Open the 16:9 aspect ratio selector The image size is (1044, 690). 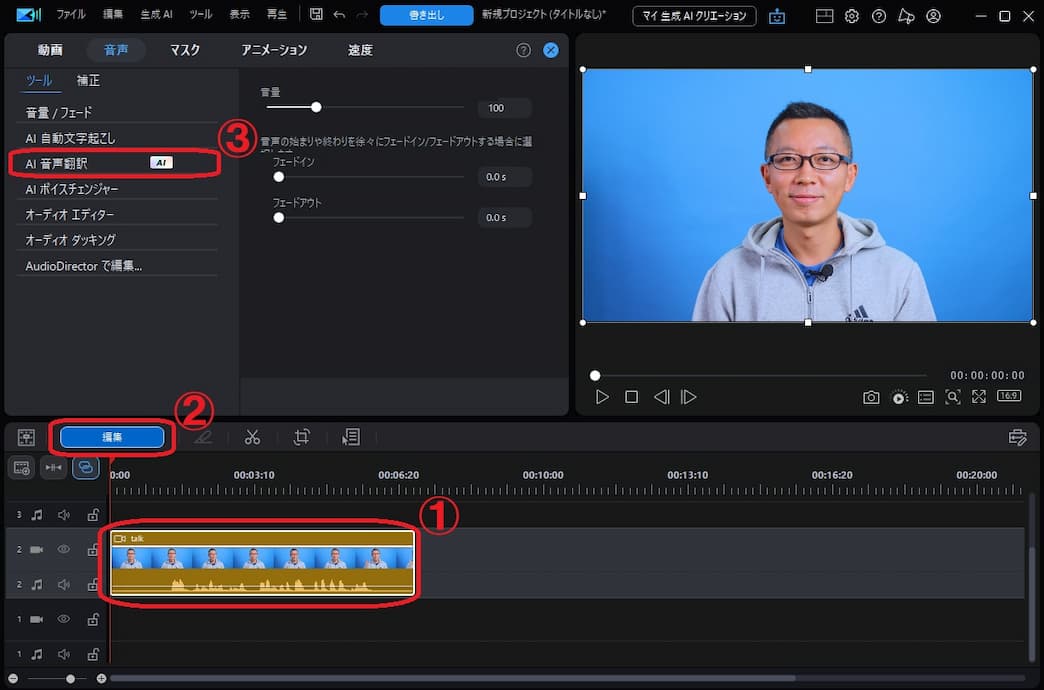1009,397
